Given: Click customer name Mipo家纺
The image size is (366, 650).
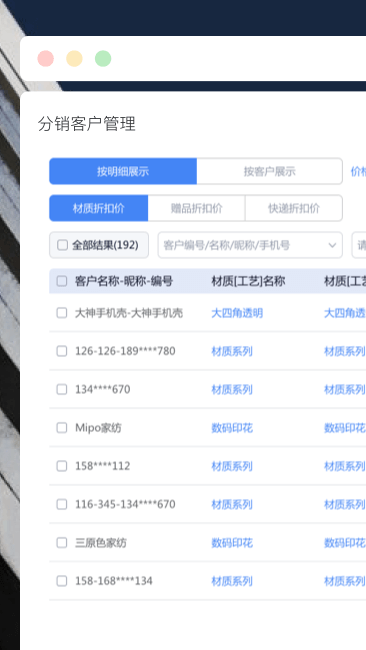Looking at the screenshot, I should [98, 428].
